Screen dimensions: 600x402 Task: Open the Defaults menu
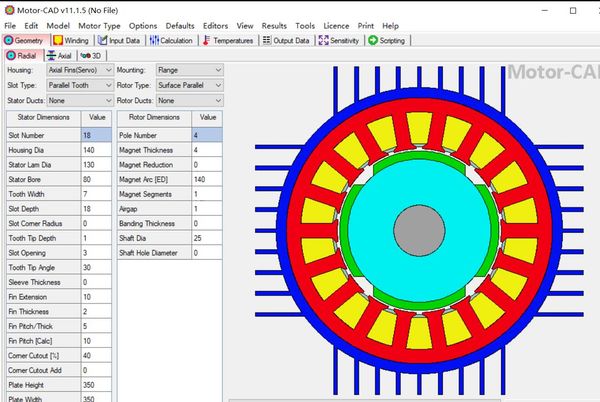pos(180,25)
